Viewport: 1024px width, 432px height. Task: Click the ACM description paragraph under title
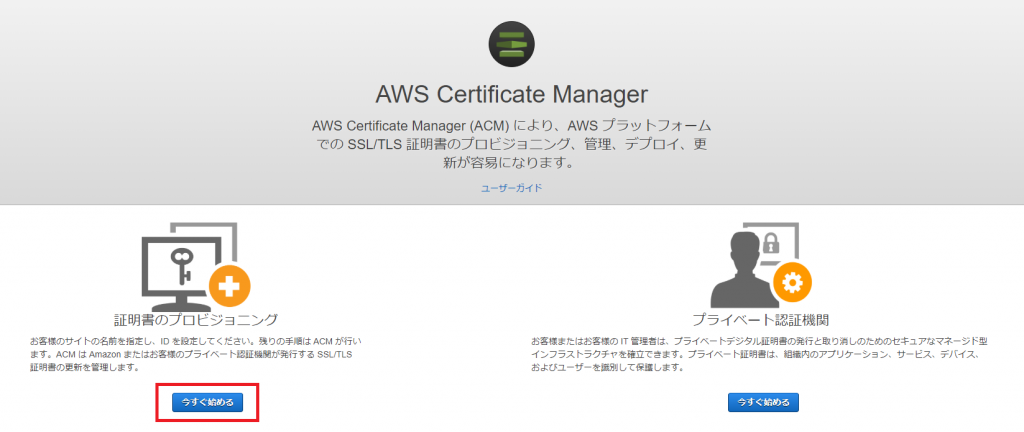(511, 143)
